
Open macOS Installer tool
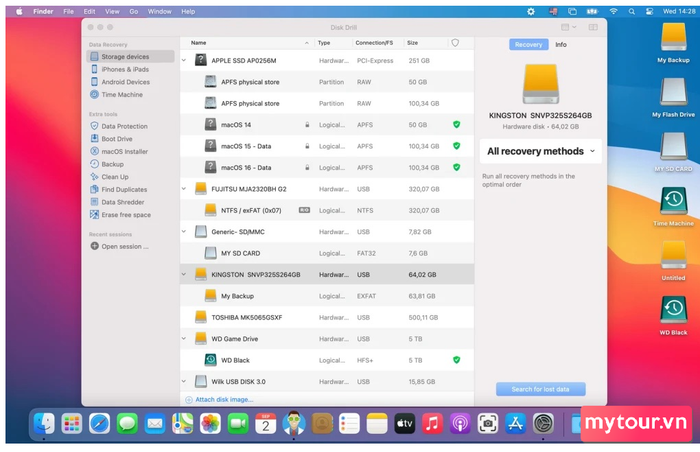[x=125, y=151]
